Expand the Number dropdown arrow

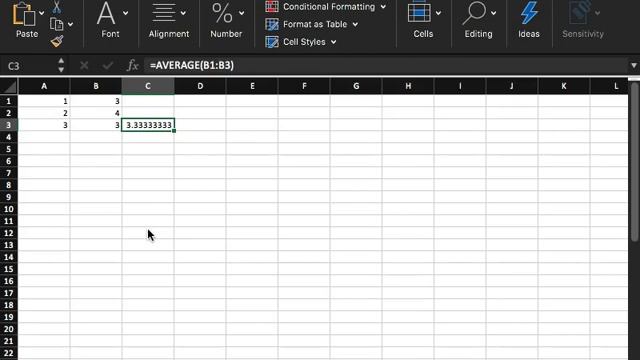pyautogui.click(x=241, y=13)
